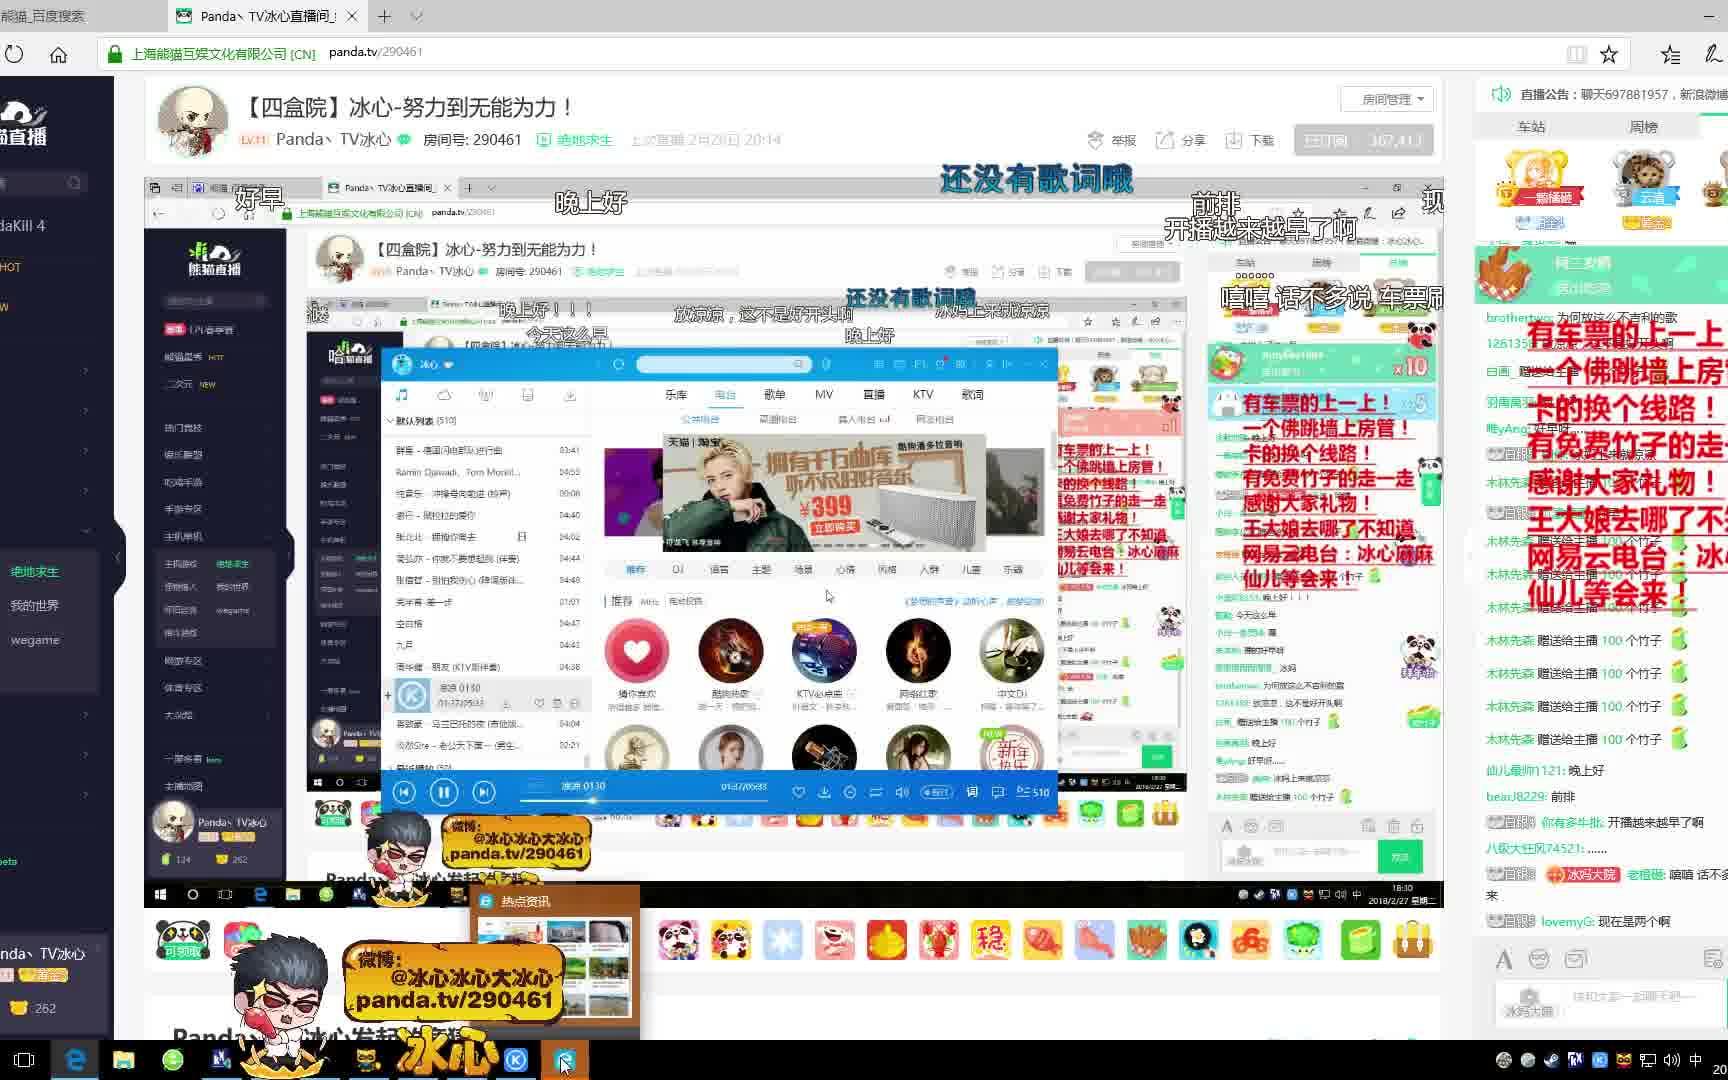Click the sidebar search magnifier icon
The image size is (1728, 1080).
tap(74, 183)
